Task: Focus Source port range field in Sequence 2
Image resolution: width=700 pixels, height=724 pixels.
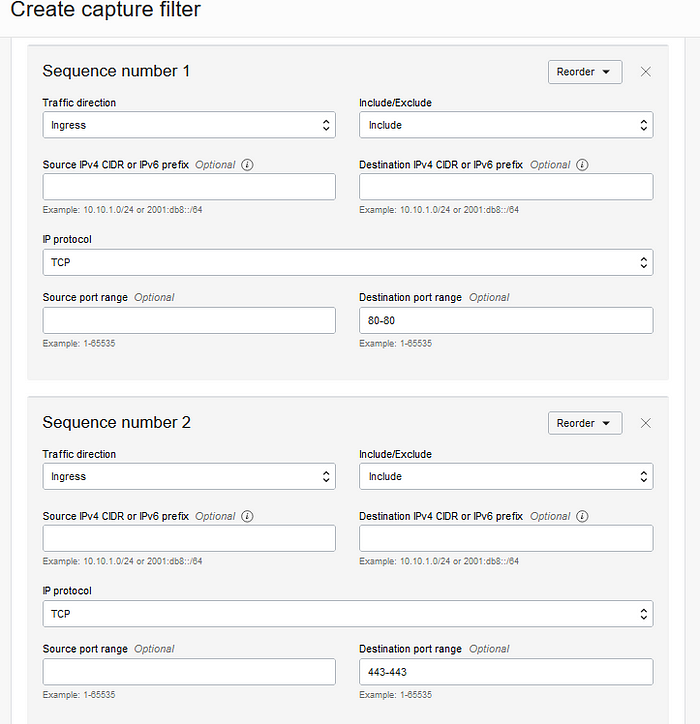Action: 189,672
